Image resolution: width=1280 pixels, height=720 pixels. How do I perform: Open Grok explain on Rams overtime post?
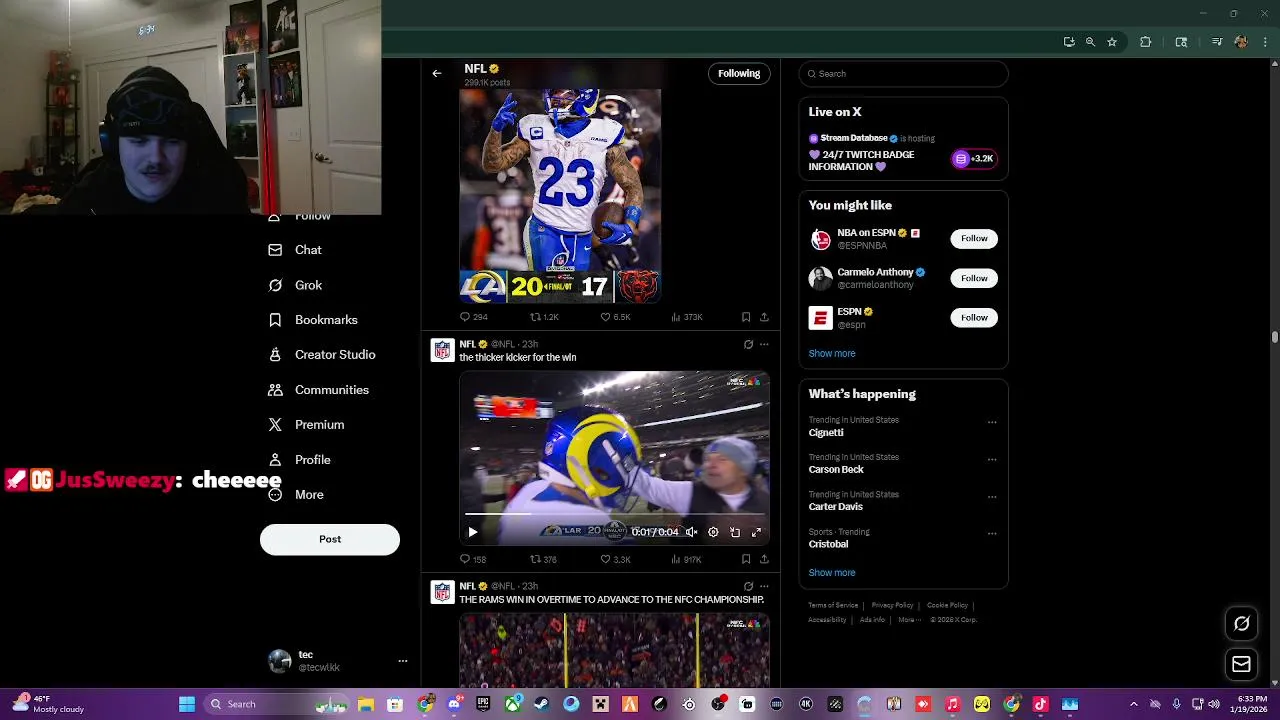click(748, 586)
